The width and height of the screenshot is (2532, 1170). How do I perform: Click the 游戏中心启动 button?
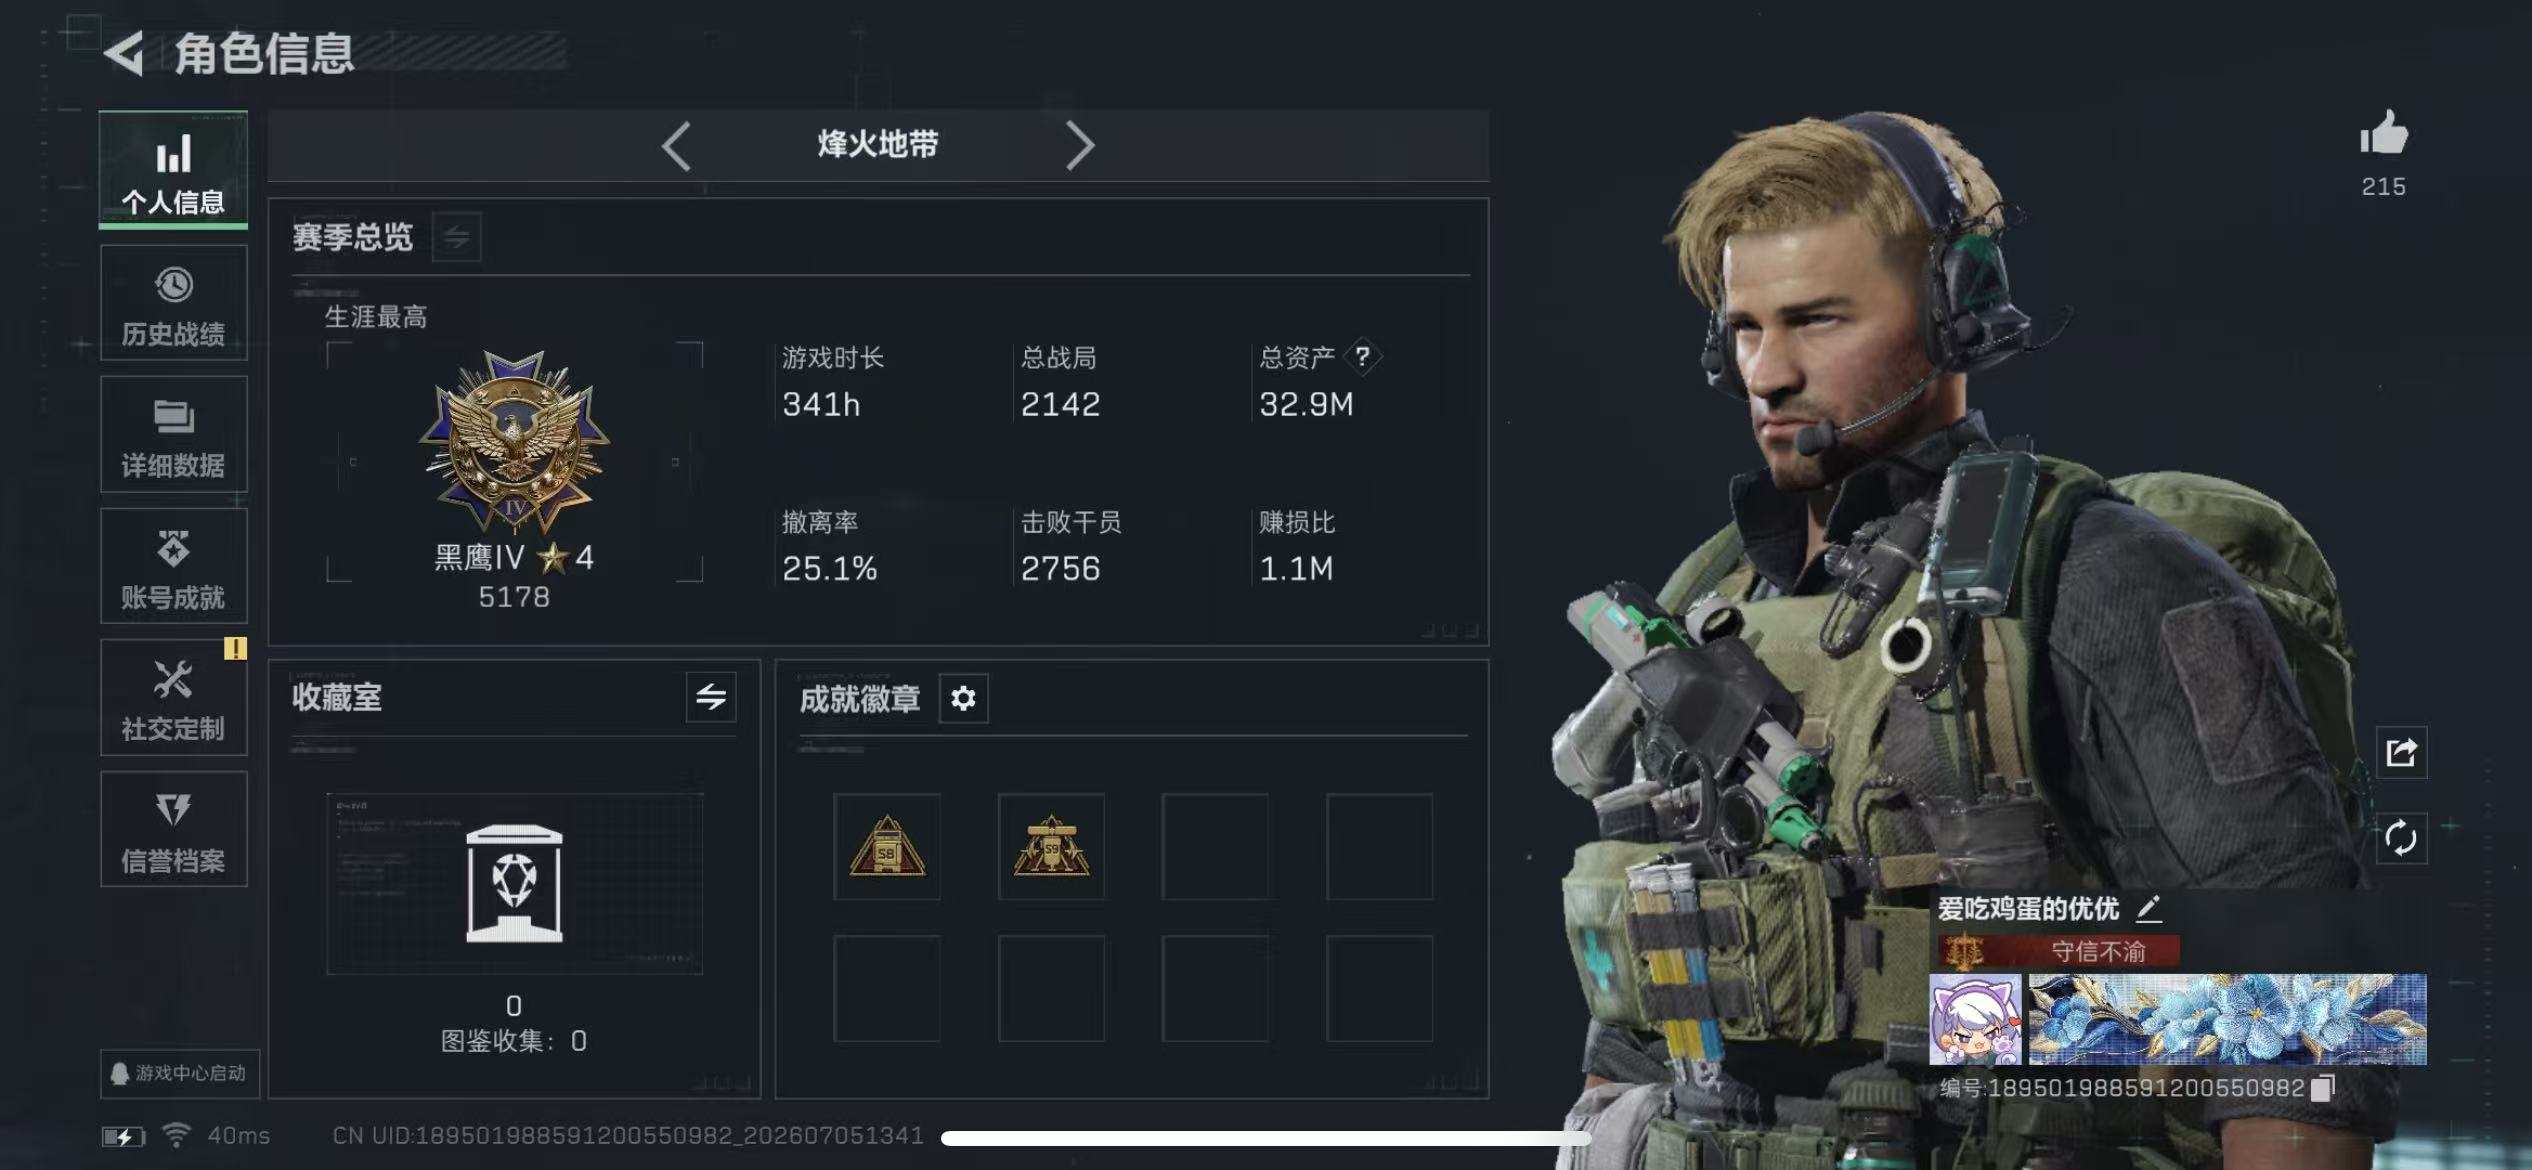(180, 1073)
